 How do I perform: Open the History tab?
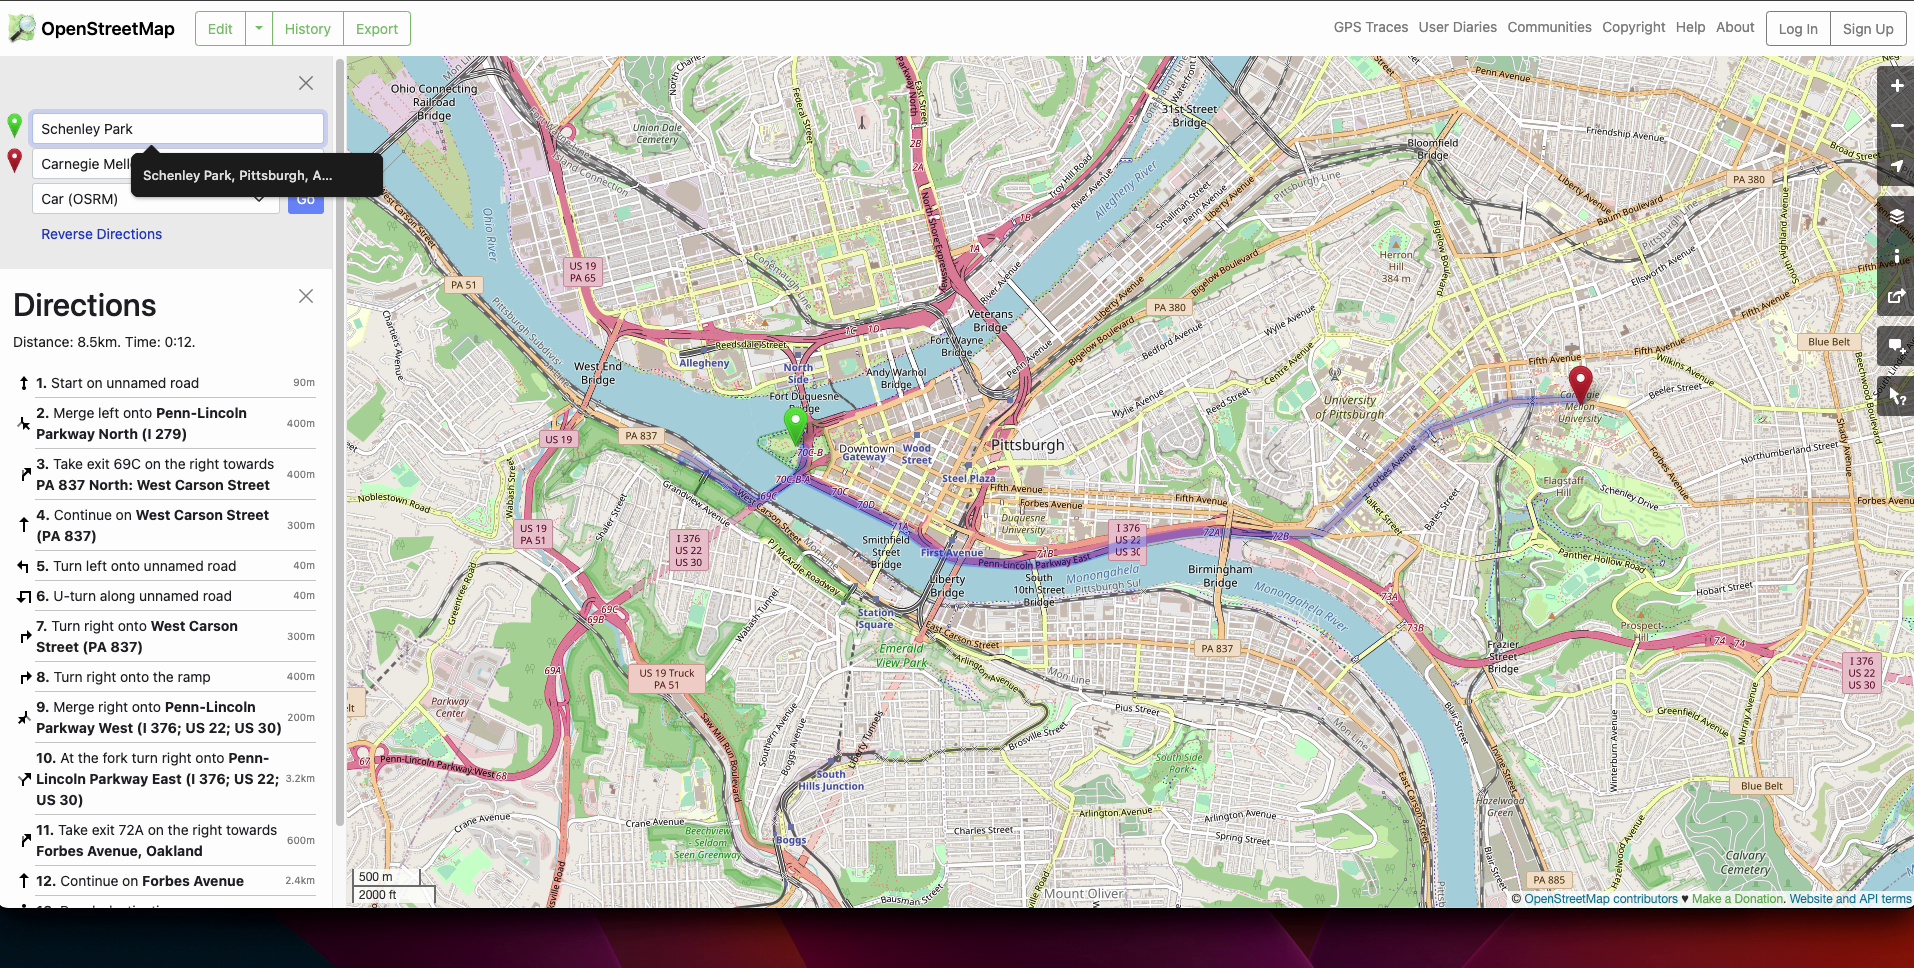point(307,29)
